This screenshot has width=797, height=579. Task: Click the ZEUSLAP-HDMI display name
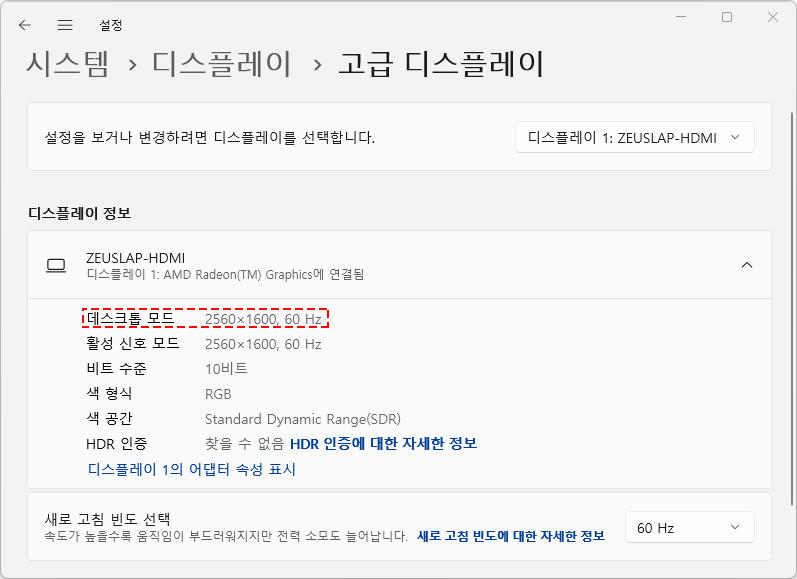(136, 258)
